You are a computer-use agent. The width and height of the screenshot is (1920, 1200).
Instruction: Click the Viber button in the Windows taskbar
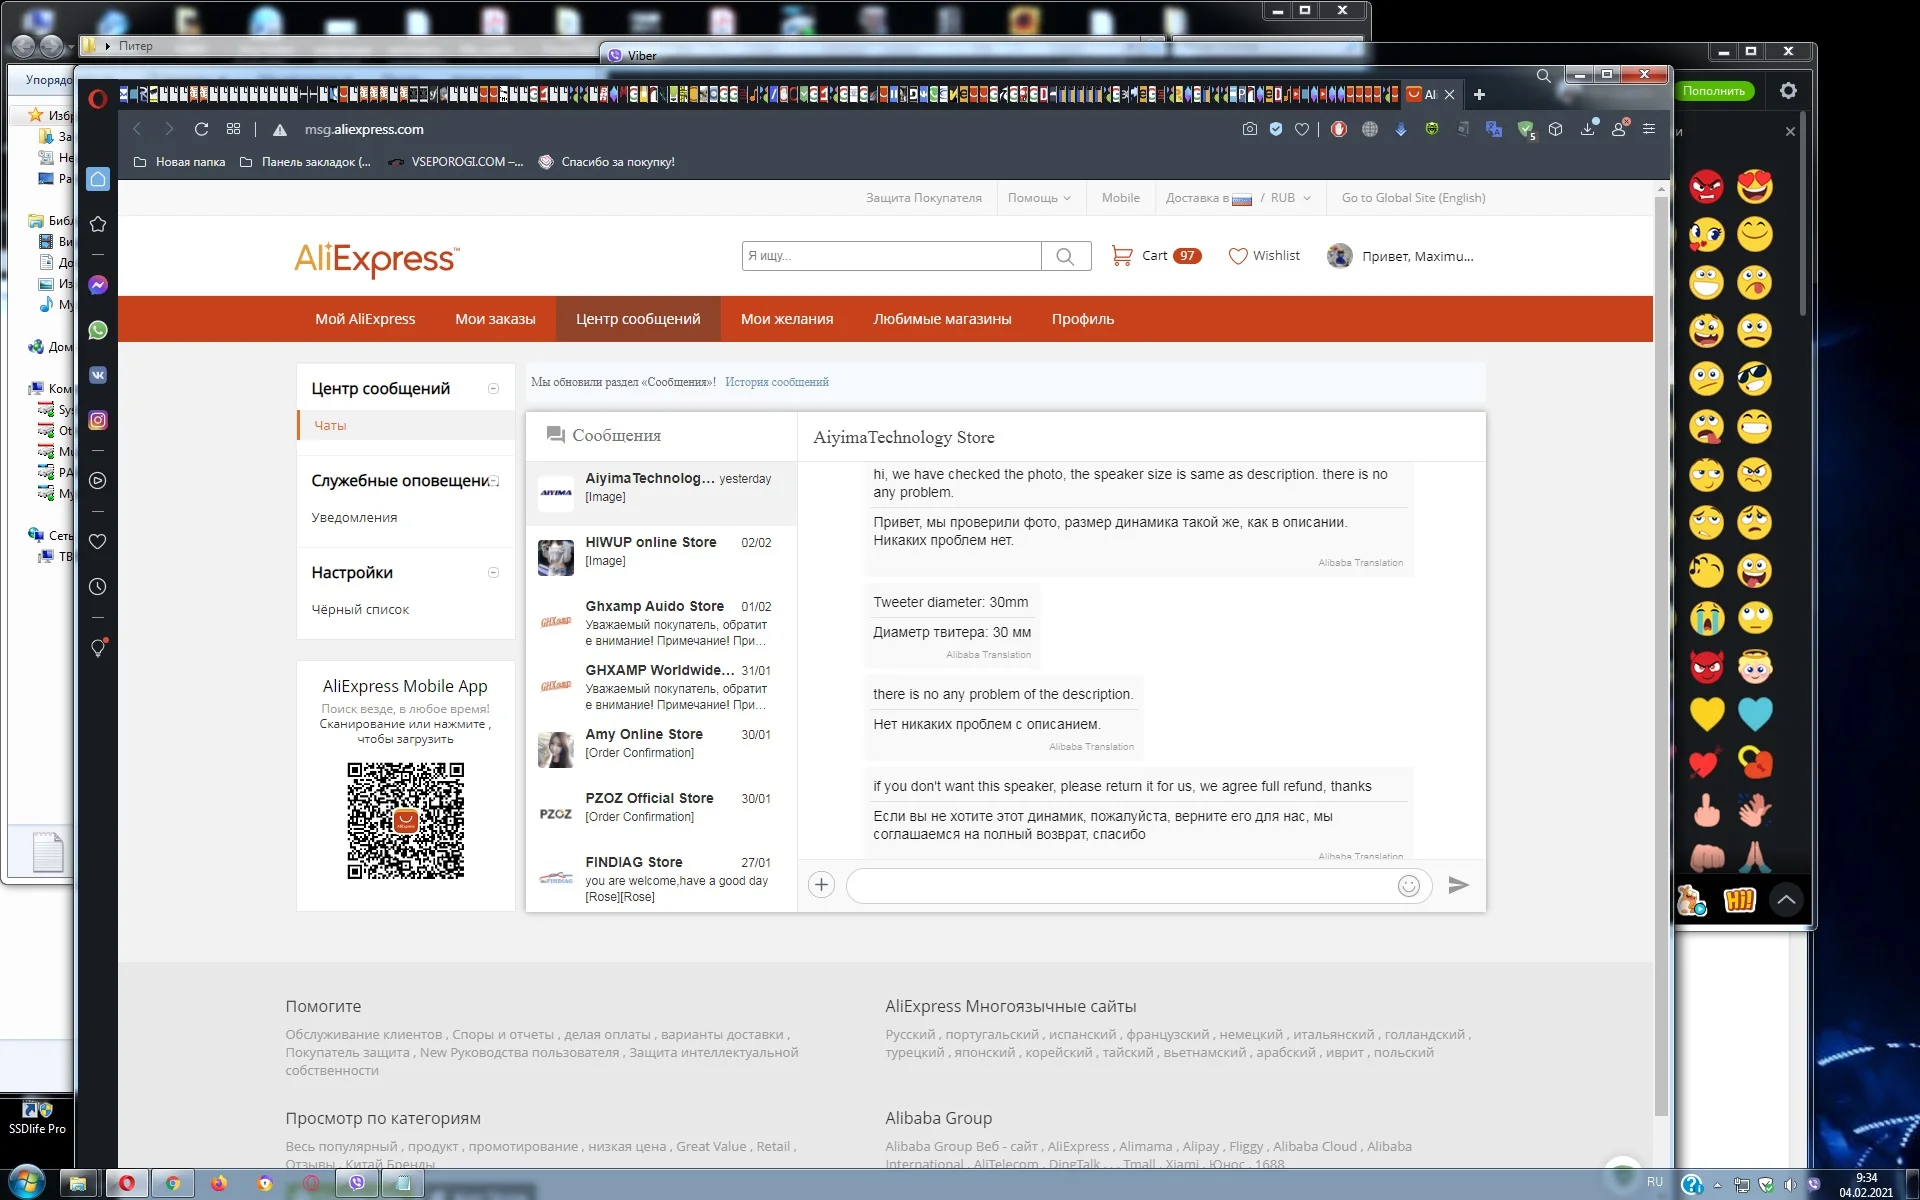357,1184
